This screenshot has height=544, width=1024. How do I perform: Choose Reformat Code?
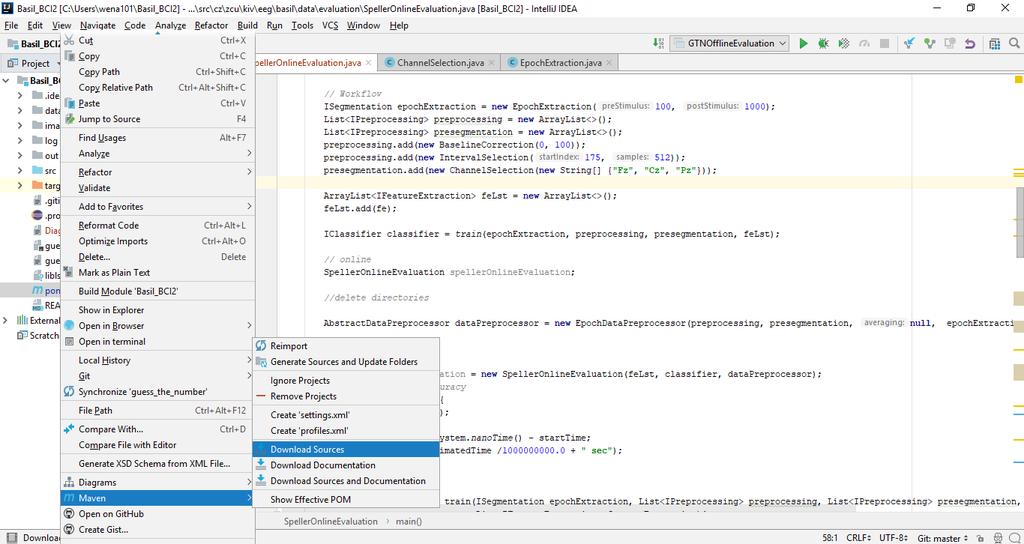point(157,225)
